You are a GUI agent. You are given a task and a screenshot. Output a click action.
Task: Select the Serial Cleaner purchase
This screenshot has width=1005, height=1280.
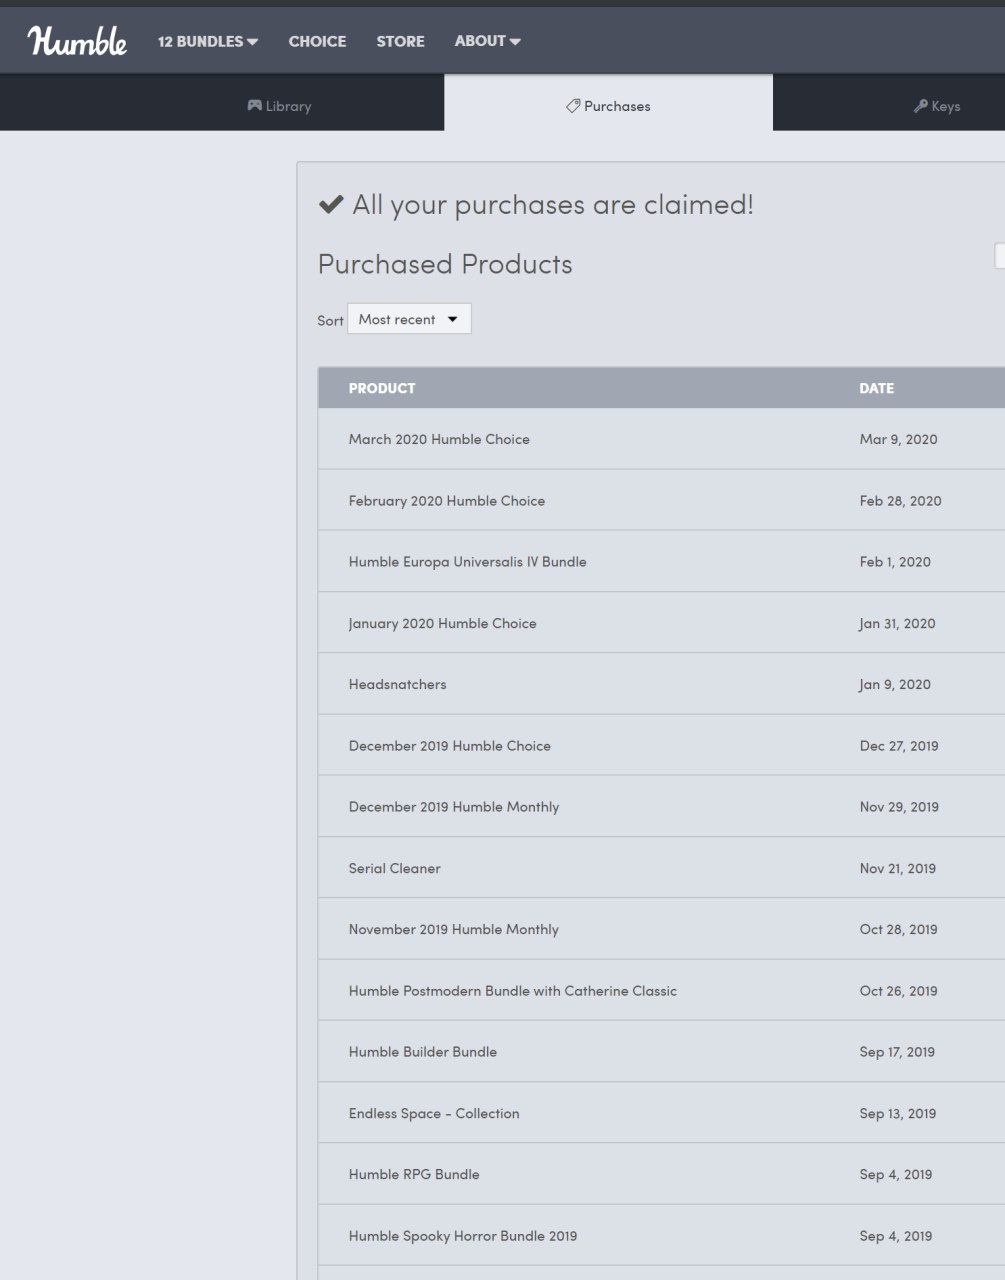click(661, 868)
